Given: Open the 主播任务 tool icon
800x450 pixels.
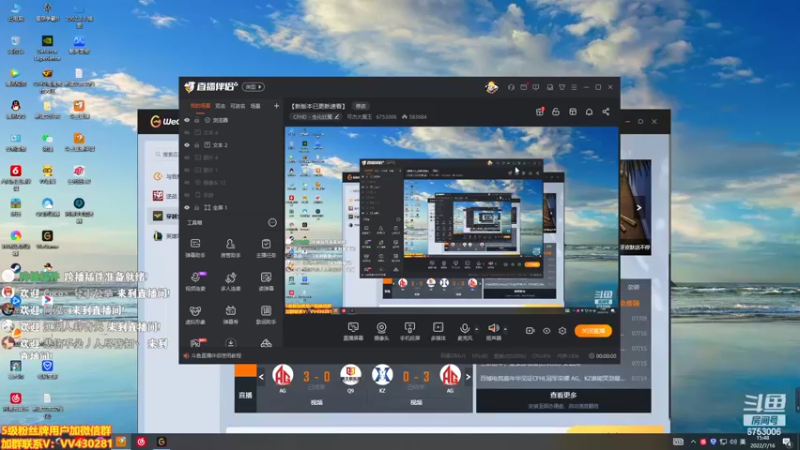Looking at the screenshot, I should click(x=266, y=247).
